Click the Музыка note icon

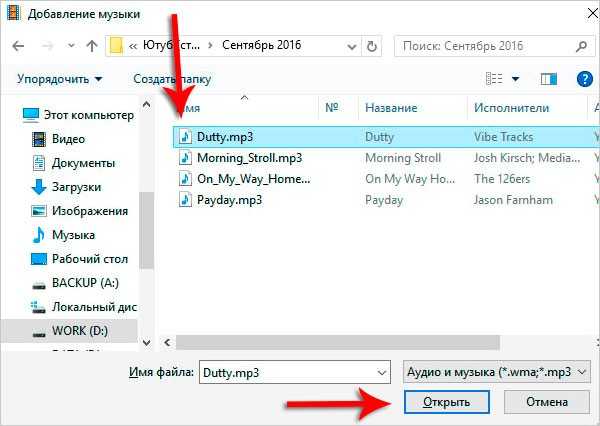[x=39, y=235]
